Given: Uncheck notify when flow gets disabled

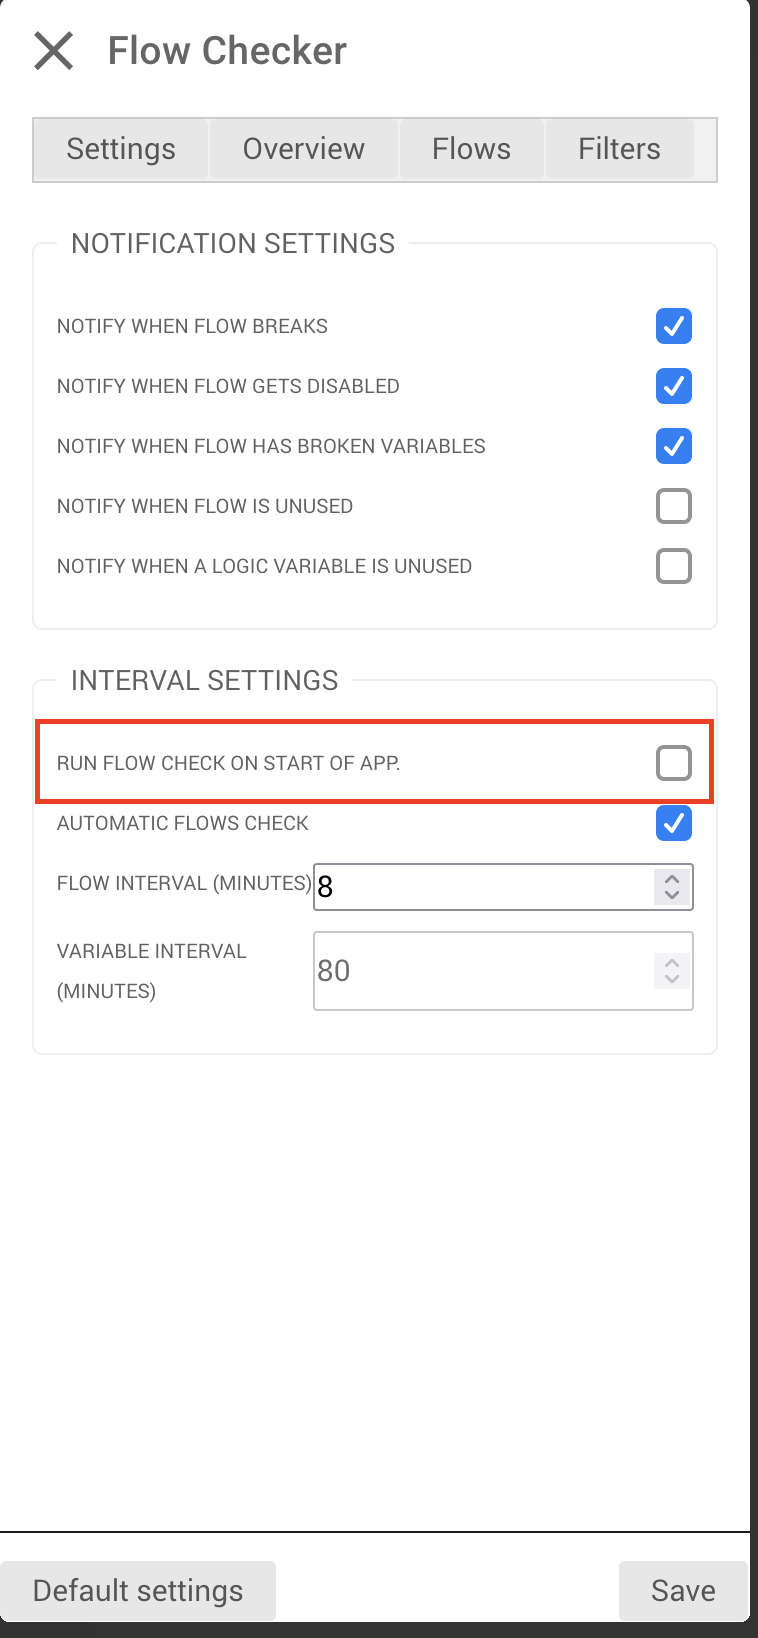Looking at the screenshot, I should coord(673,386).
